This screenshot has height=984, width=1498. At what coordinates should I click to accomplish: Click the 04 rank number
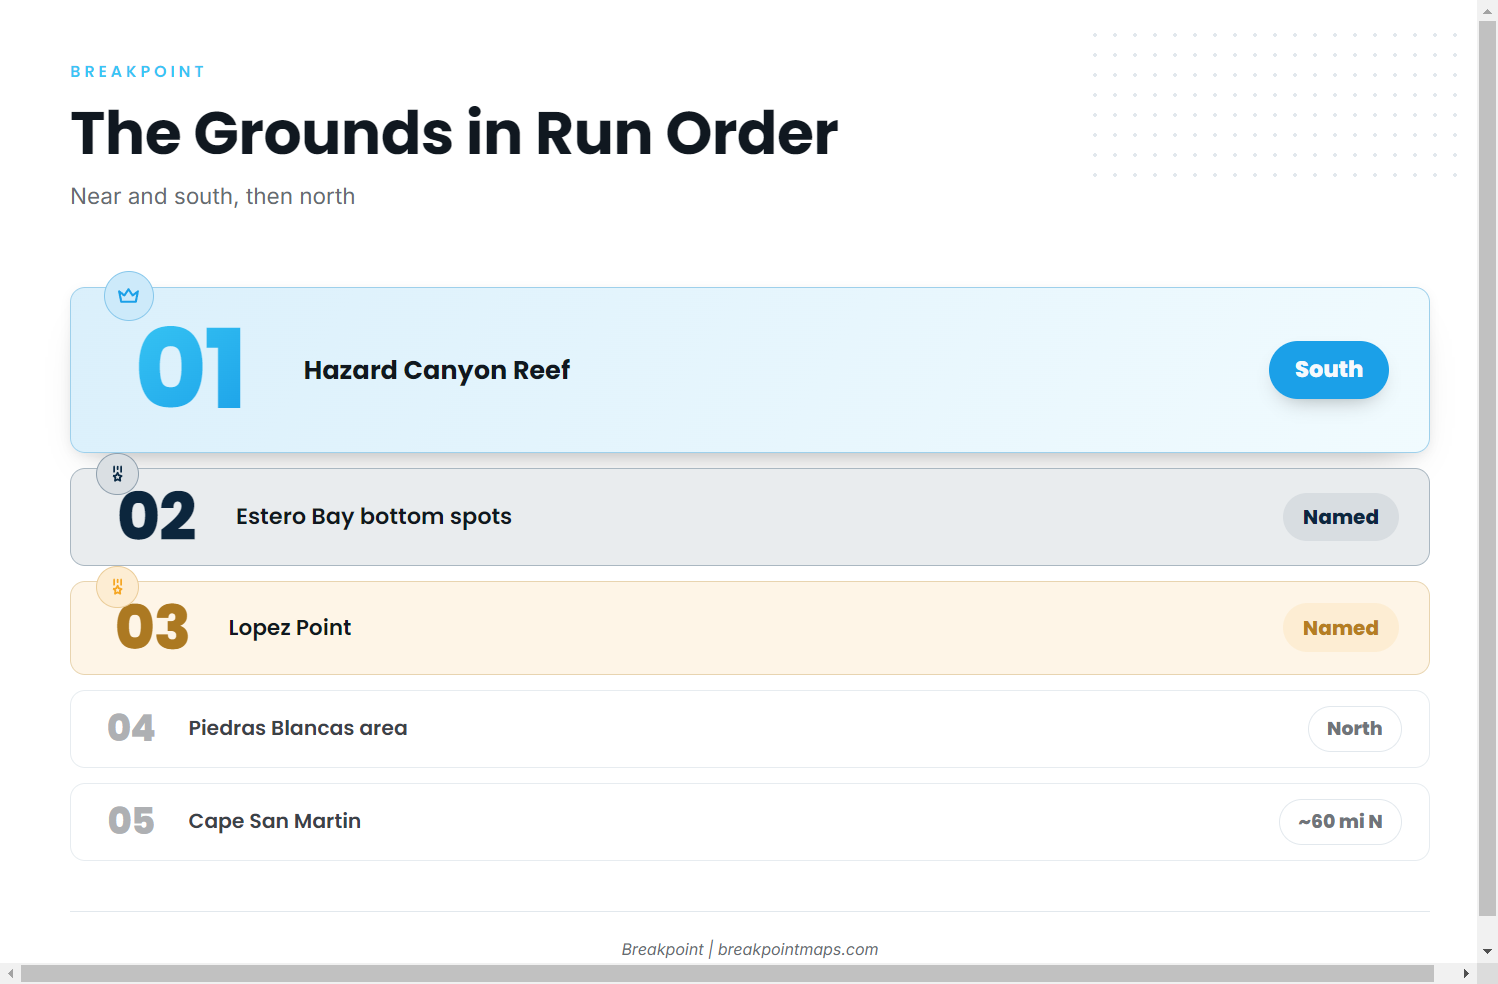[x=131, y=728]
